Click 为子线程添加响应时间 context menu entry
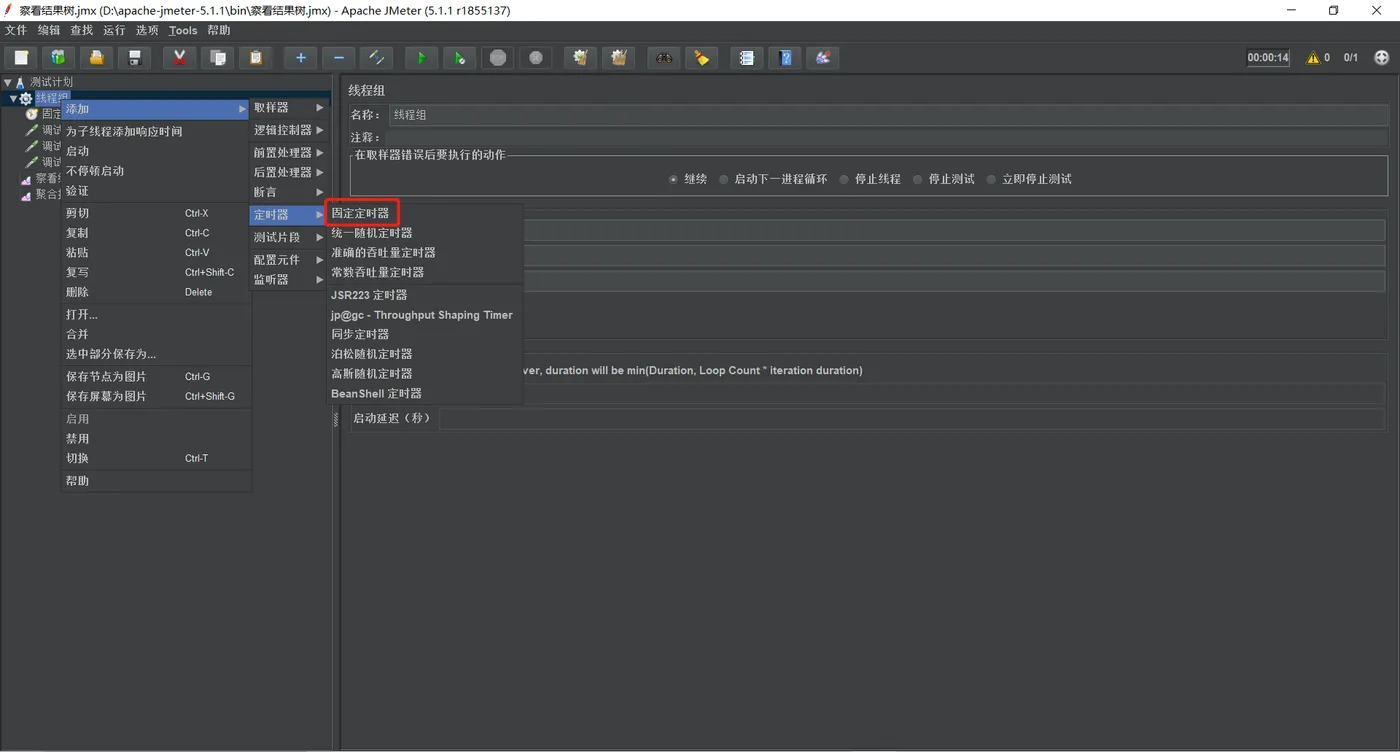The width and height of the screenshot is (1400, 752). 155,132
